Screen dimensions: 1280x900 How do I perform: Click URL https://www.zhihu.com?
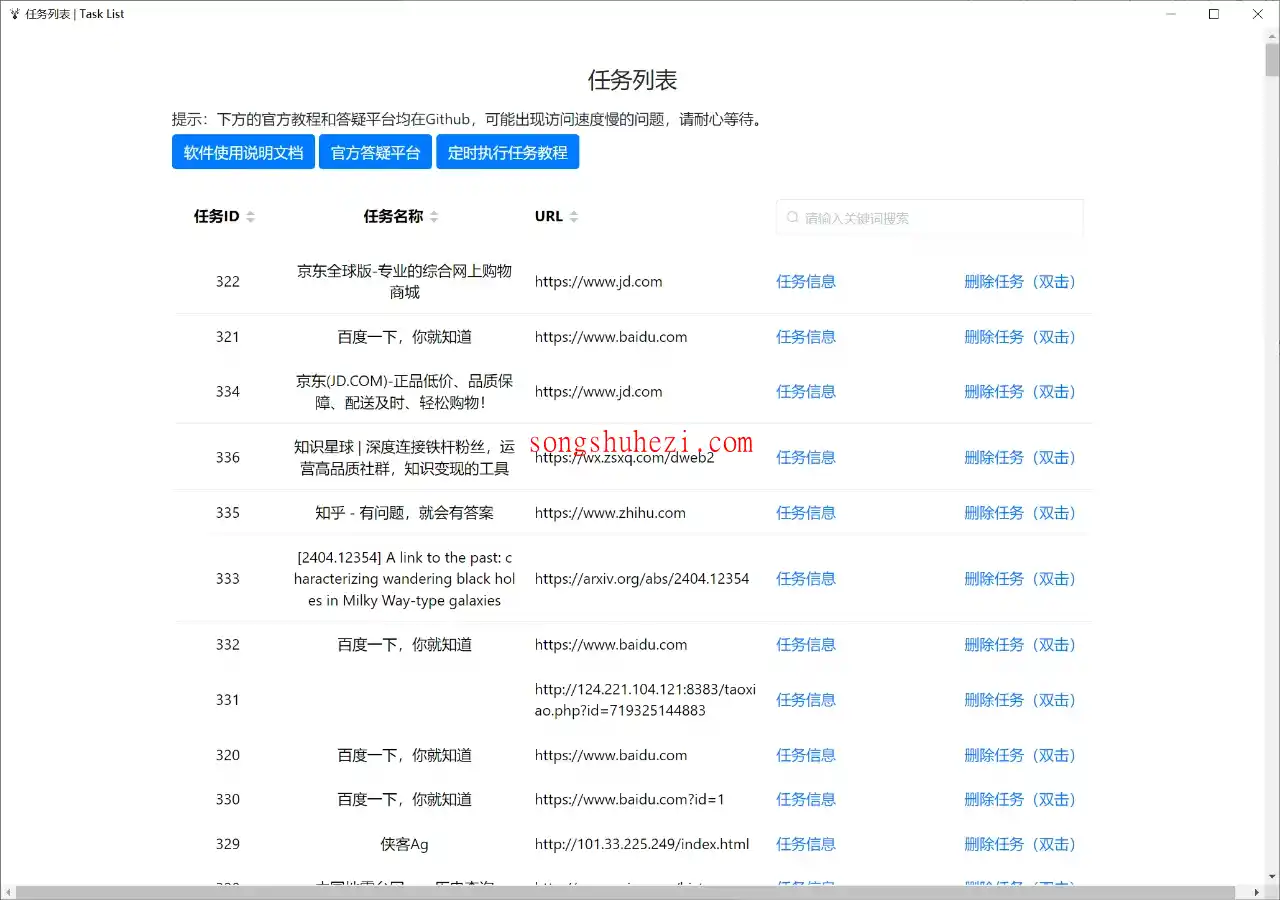coord(610,513)
